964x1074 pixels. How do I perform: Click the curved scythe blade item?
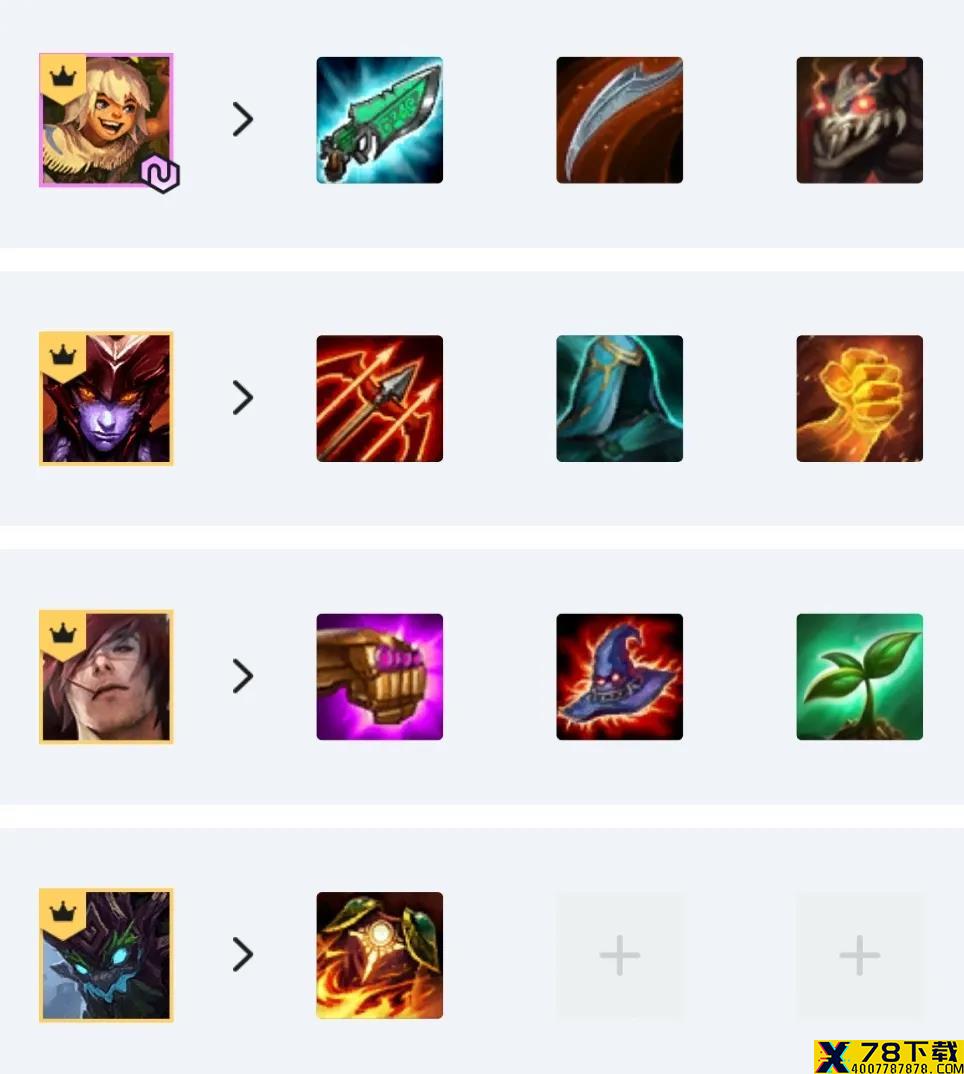pos(619,120)
